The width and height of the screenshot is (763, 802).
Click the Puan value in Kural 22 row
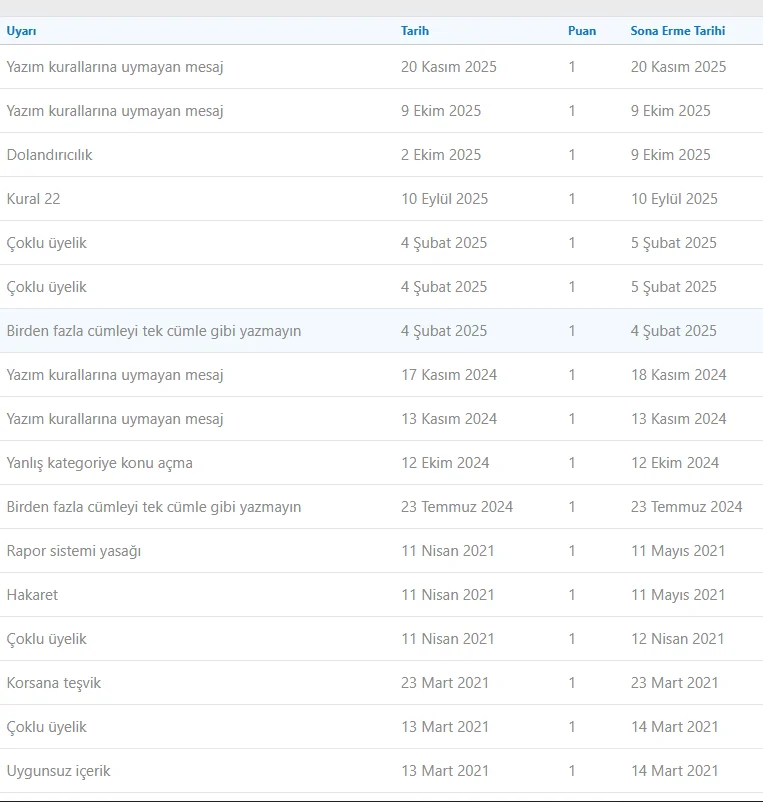pyautogui.click(x=572, y=198)
